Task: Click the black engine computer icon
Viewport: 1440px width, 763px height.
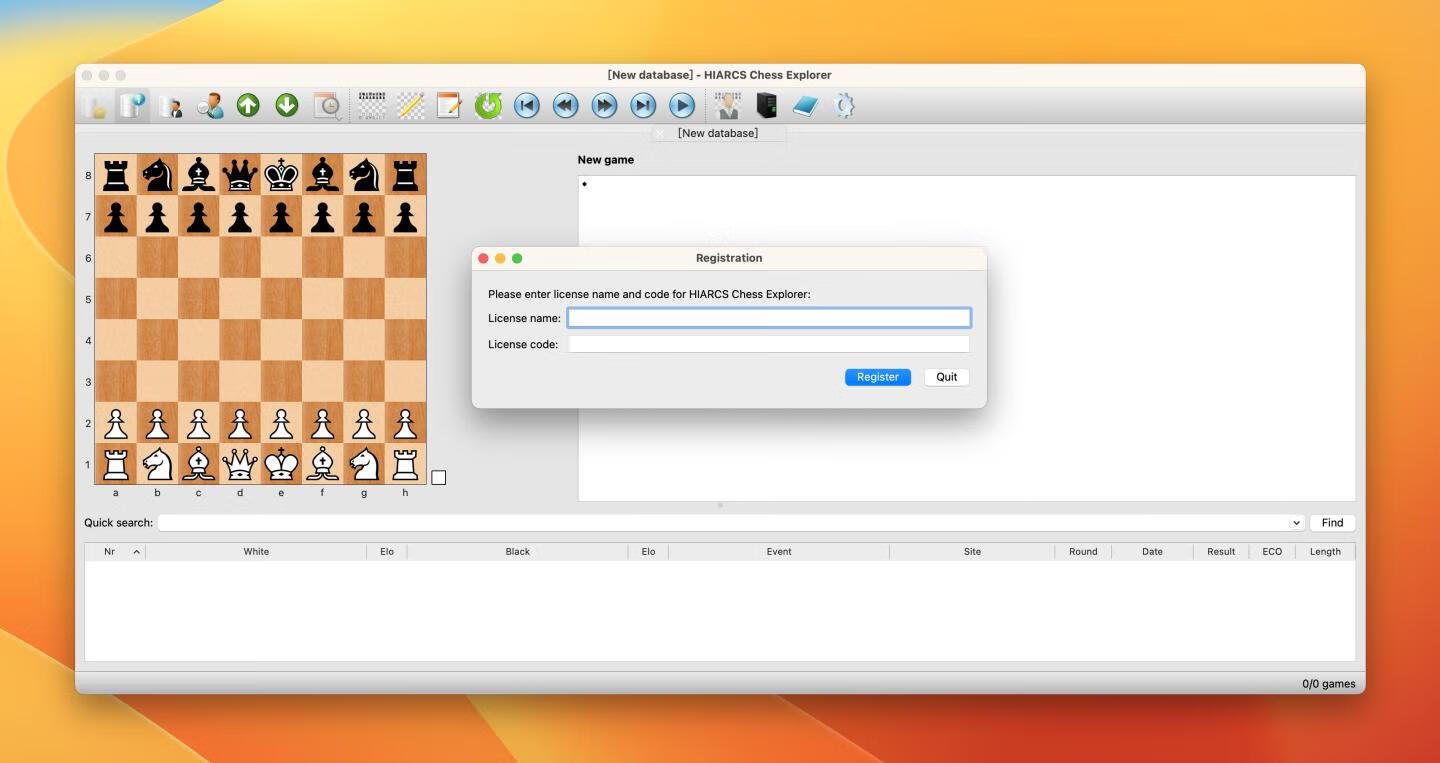Action: coord(767,106)
